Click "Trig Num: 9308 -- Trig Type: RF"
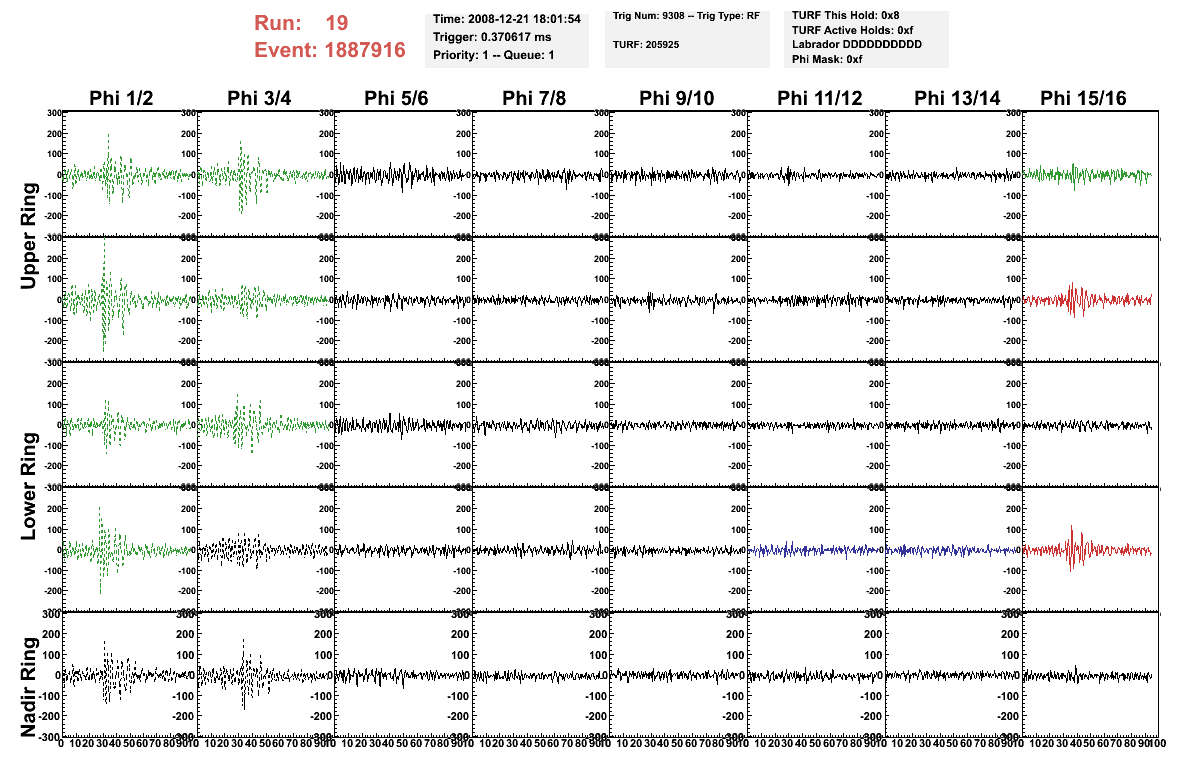 point(686,16)
